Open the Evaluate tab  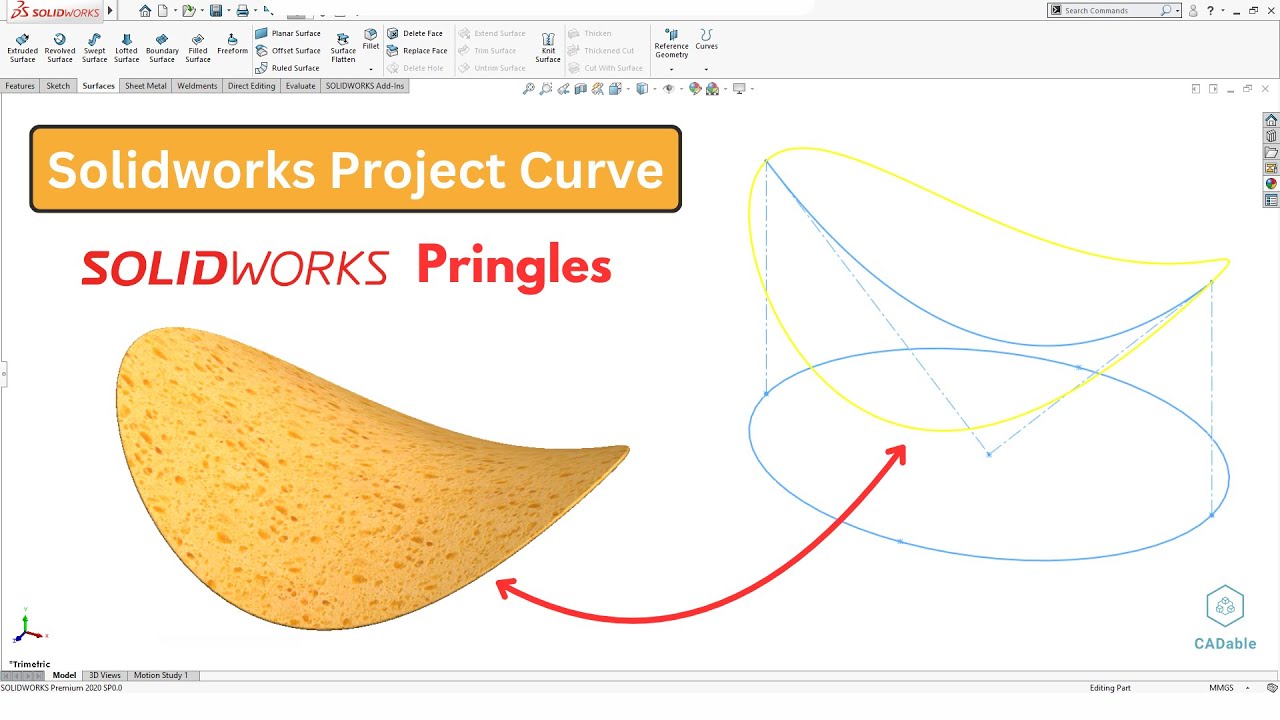click(301, 86)
